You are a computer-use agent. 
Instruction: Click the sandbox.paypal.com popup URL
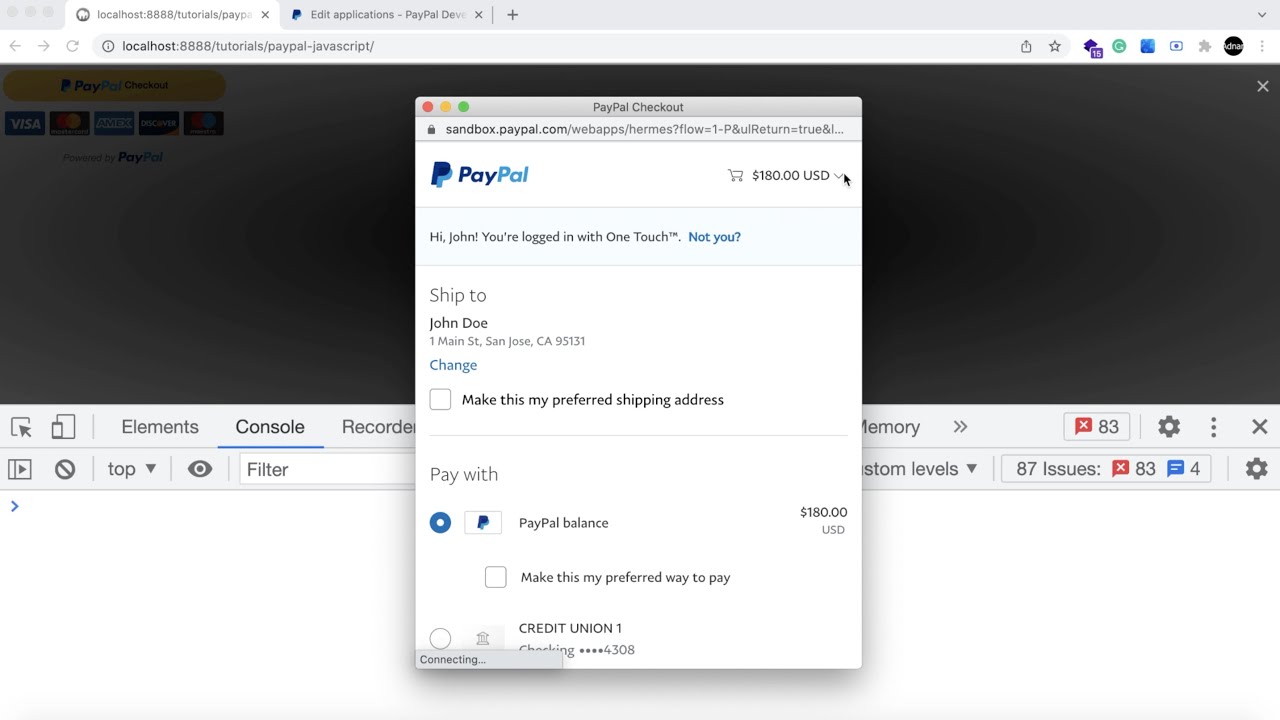[x=644, y=129]
